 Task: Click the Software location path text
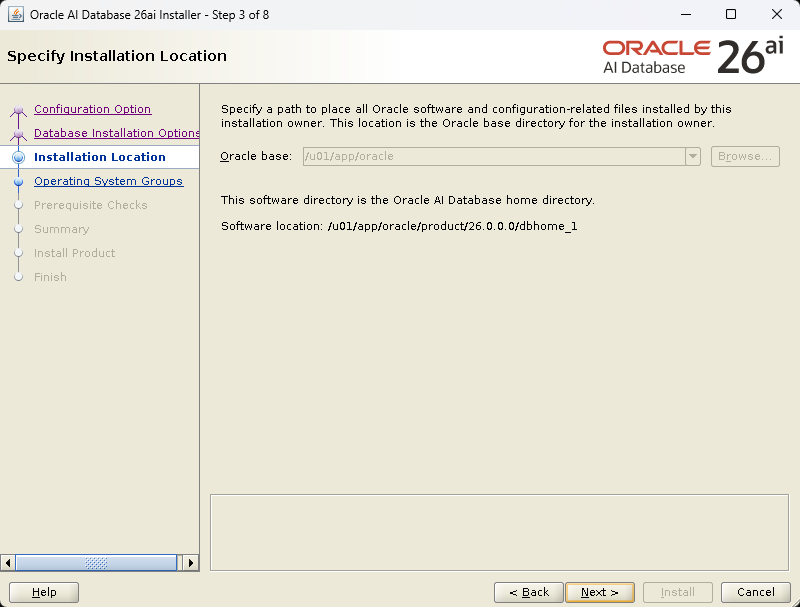point(452,226)
